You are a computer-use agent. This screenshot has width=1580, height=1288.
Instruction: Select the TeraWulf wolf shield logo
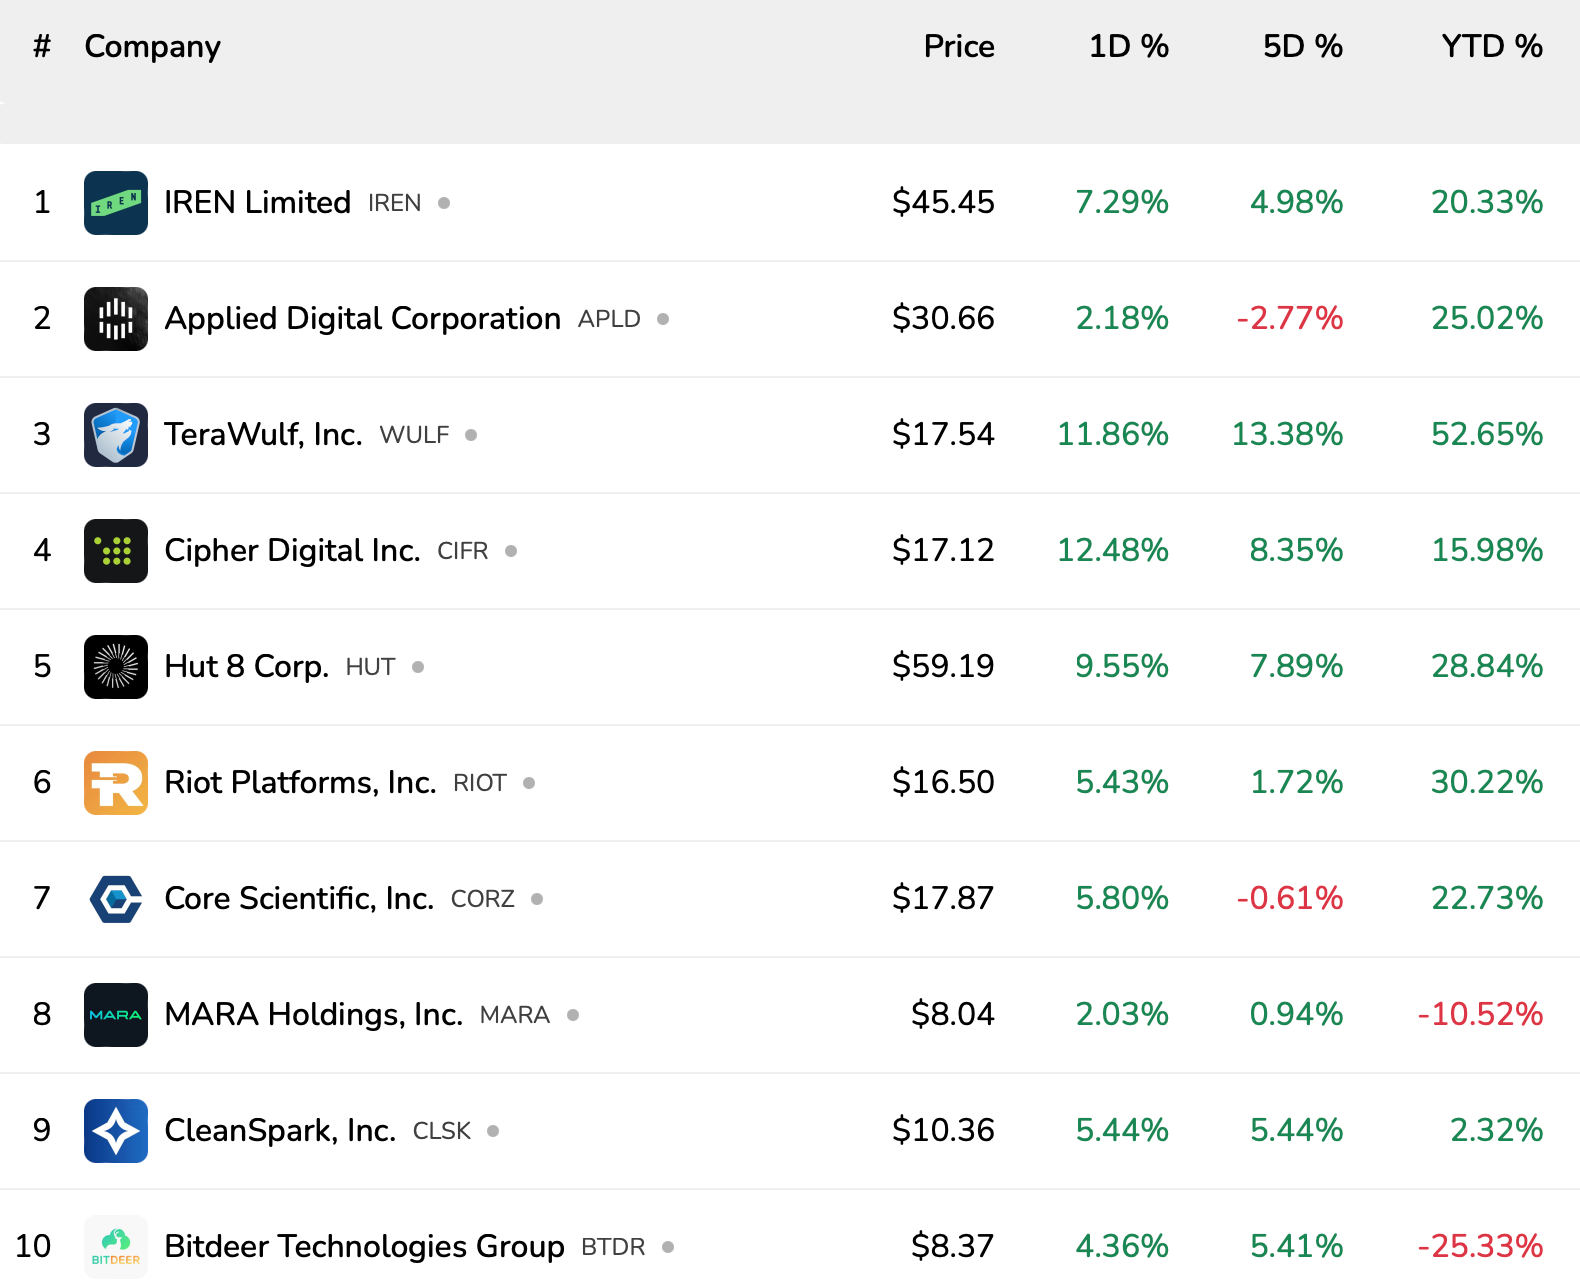(x=115, y=434)
